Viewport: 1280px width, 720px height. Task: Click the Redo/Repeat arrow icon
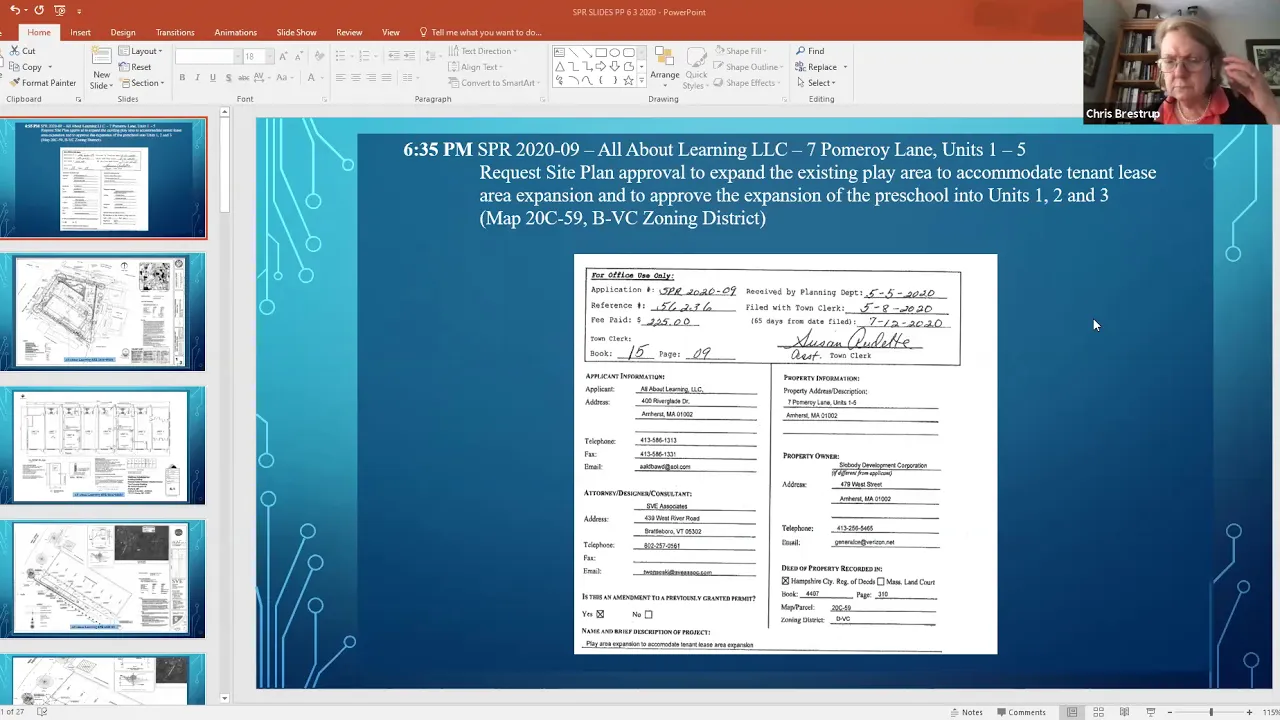(38, 10)
